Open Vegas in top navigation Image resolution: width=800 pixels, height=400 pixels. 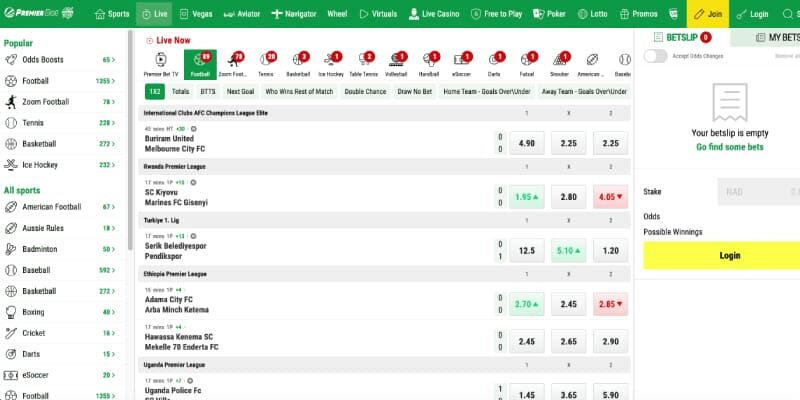pos(196,14)
